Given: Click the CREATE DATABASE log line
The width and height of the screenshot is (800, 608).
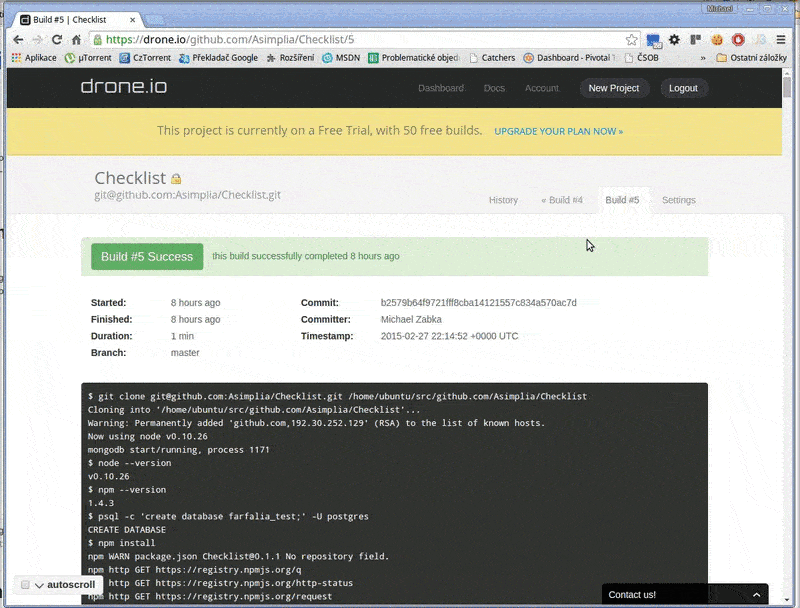Looking at the screenshot, I should click(127, 530).
